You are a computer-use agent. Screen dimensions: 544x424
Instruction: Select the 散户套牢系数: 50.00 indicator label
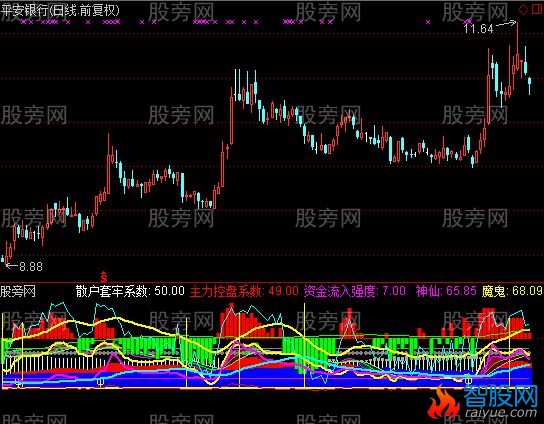point(130,291)
